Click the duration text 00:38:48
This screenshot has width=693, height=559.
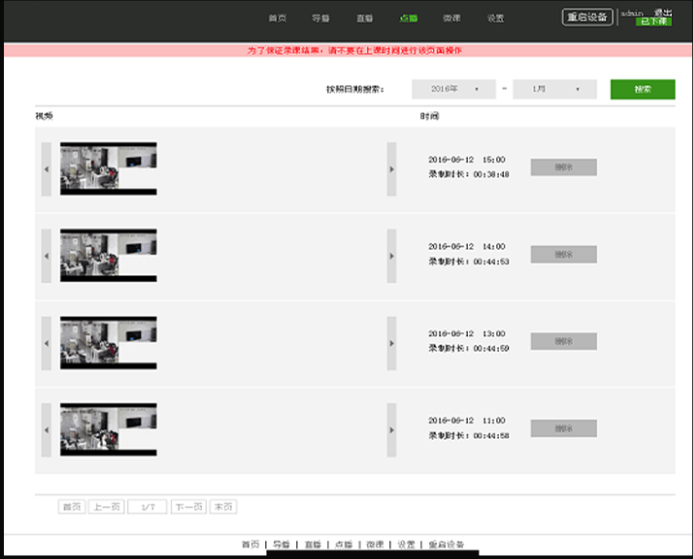tap(491, 175)
